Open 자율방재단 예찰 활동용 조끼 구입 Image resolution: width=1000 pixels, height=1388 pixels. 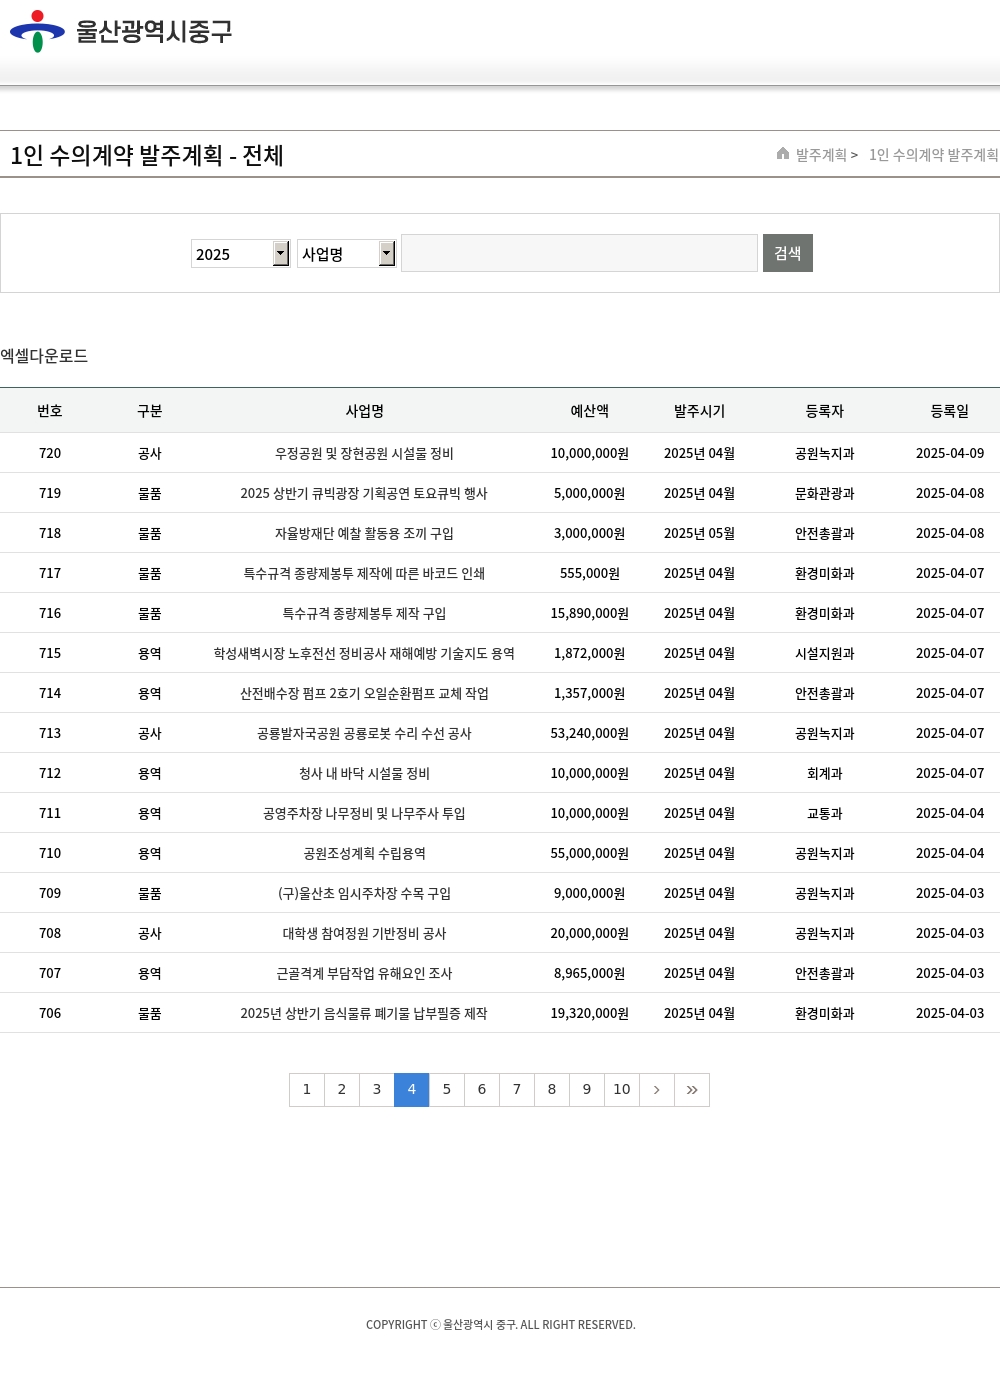[364, 533]
